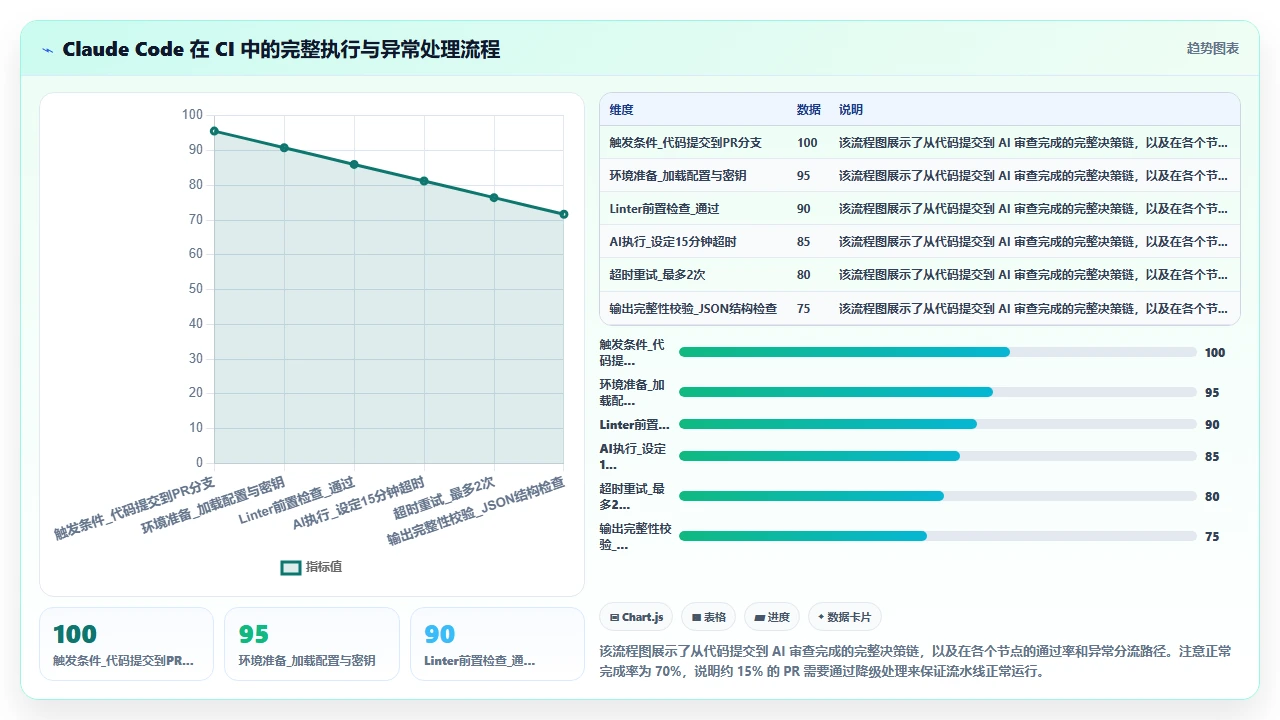Click the Chart.js tag pill
Screen dimensions: 1280x720
point(637,617)
